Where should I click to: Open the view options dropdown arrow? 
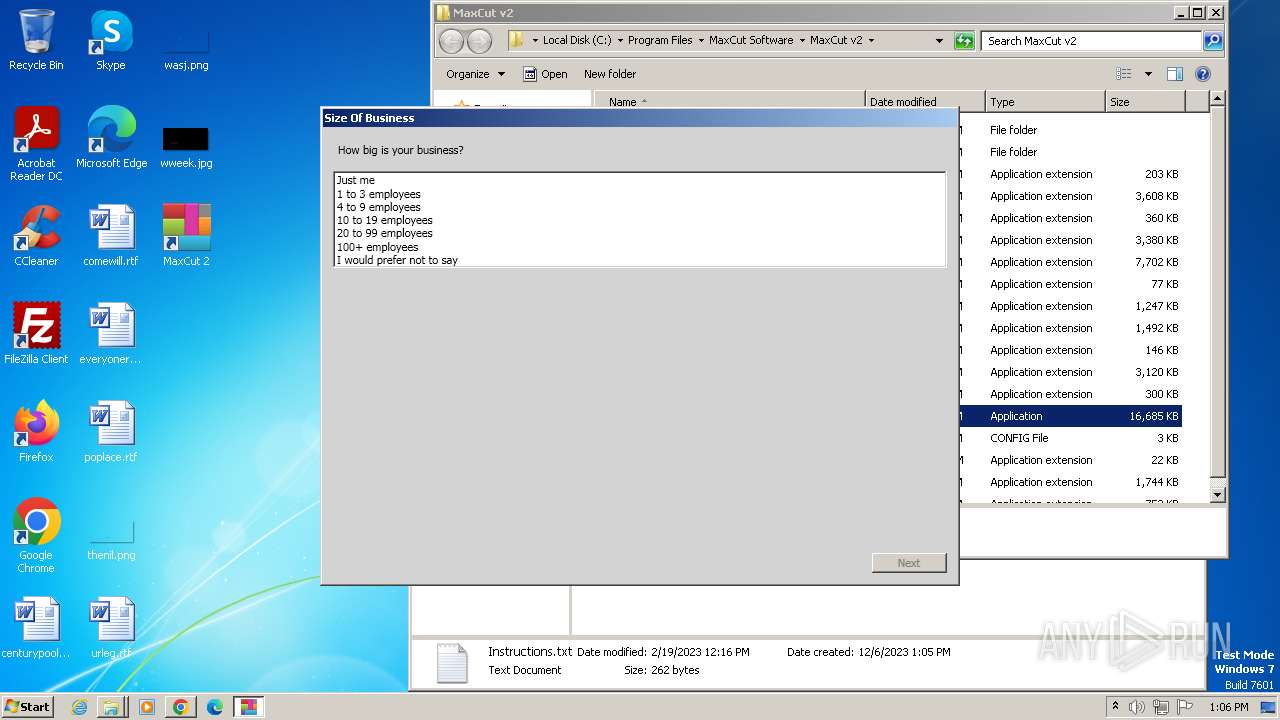[x=1148, y=74]
